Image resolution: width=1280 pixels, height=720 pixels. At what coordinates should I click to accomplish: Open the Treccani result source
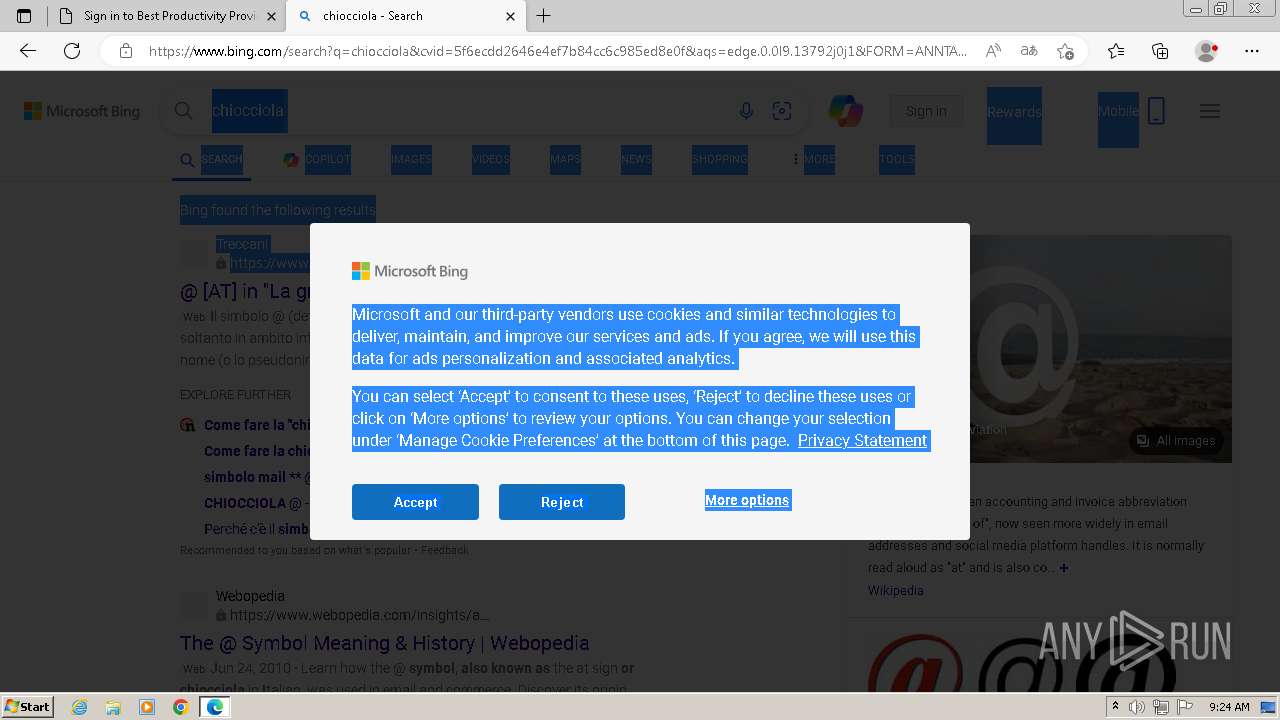click(243, 244)
